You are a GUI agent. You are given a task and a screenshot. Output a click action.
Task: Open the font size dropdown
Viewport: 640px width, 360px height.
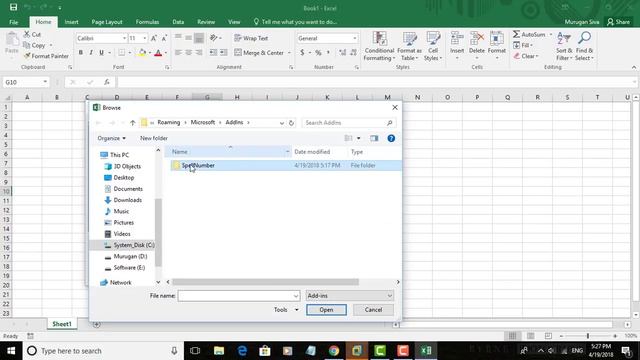pos(144,38)
